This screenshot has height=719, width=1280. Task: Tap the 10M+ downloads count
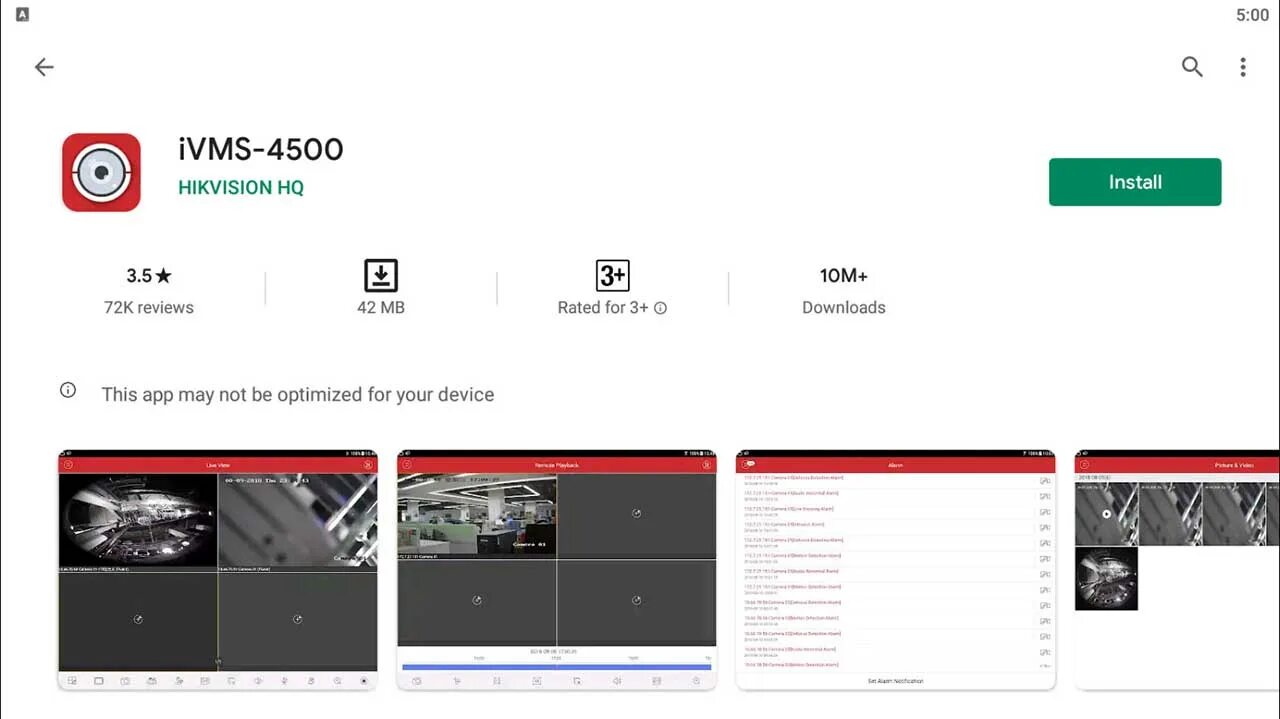click(844, 275)
